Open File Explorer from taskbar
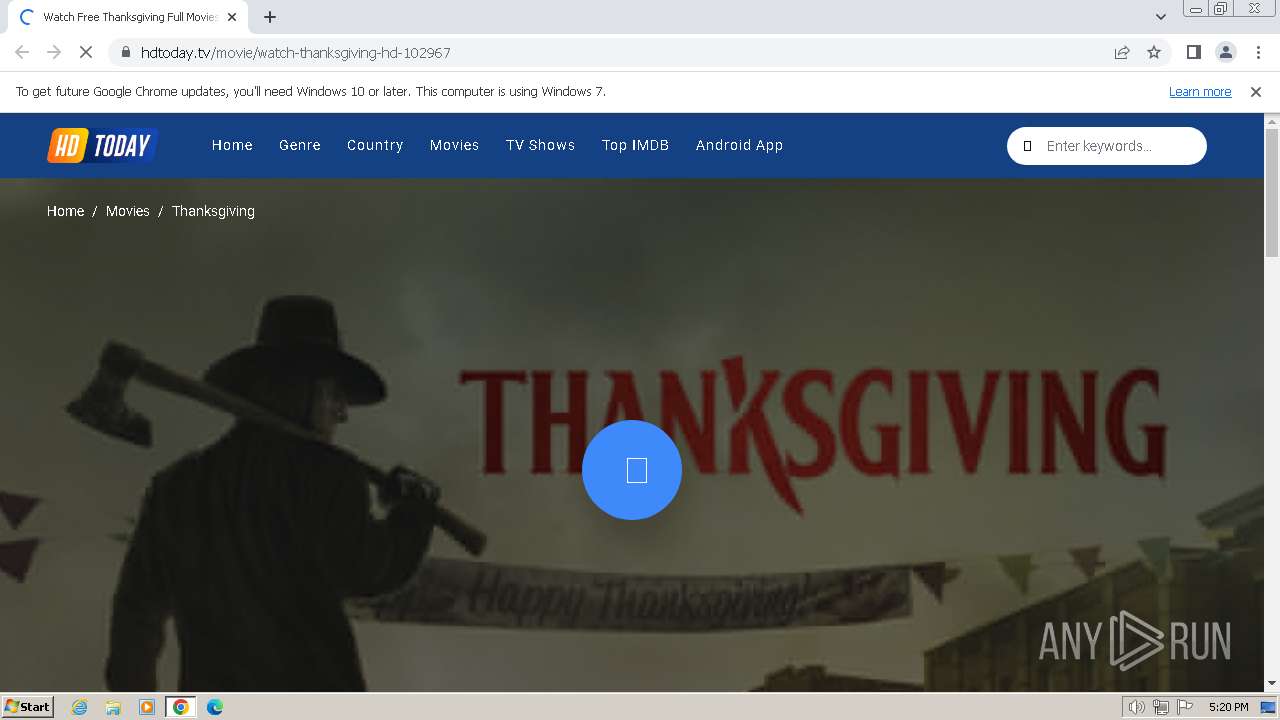 pyautogui.click(x=113, y=707)
